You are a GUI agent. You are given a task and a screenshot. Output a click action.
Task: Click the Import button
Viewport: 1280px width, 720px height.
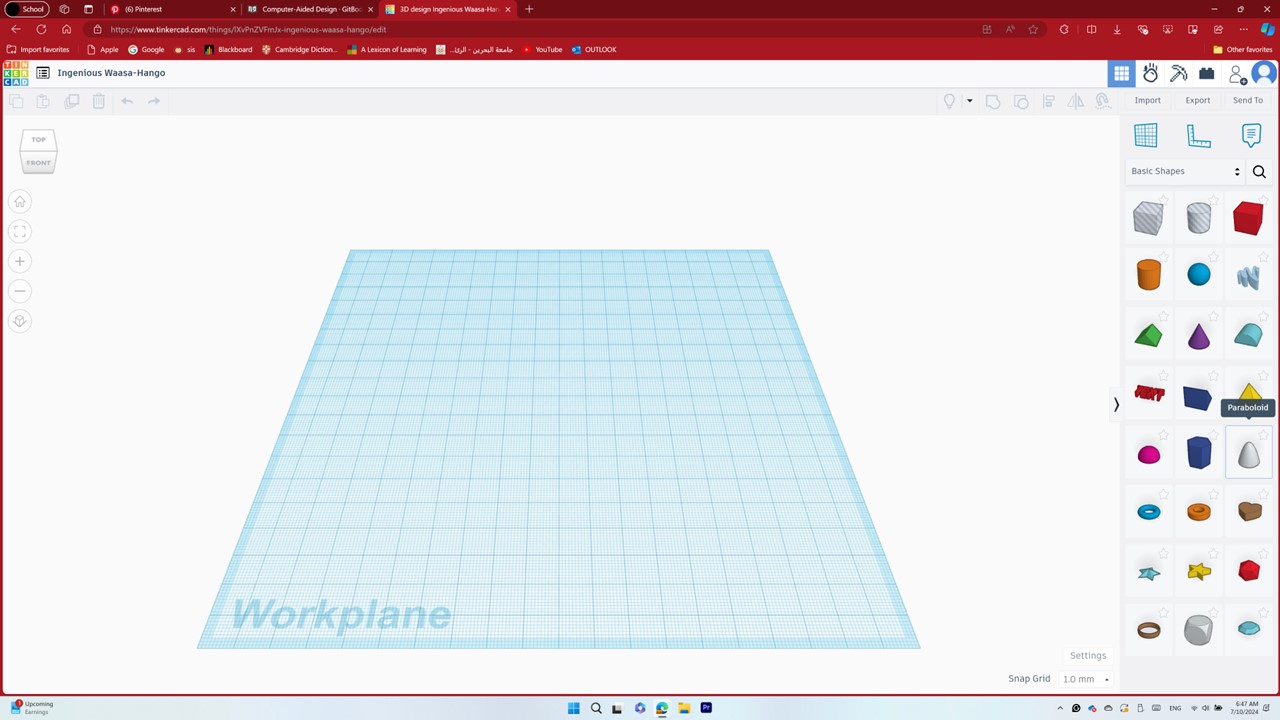click(x=1148, y=100)
